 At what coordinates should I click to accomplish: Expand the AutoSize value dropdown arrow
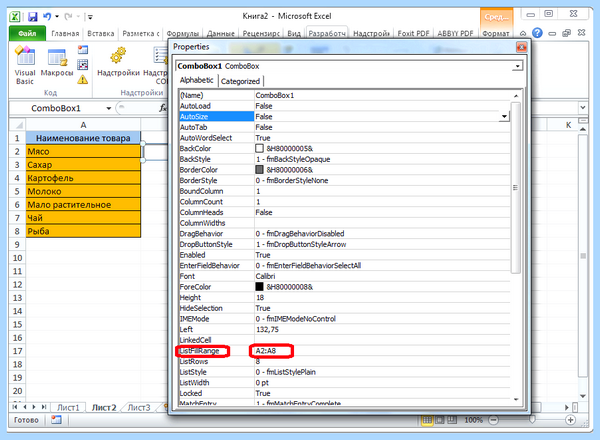tap(504, 116)
